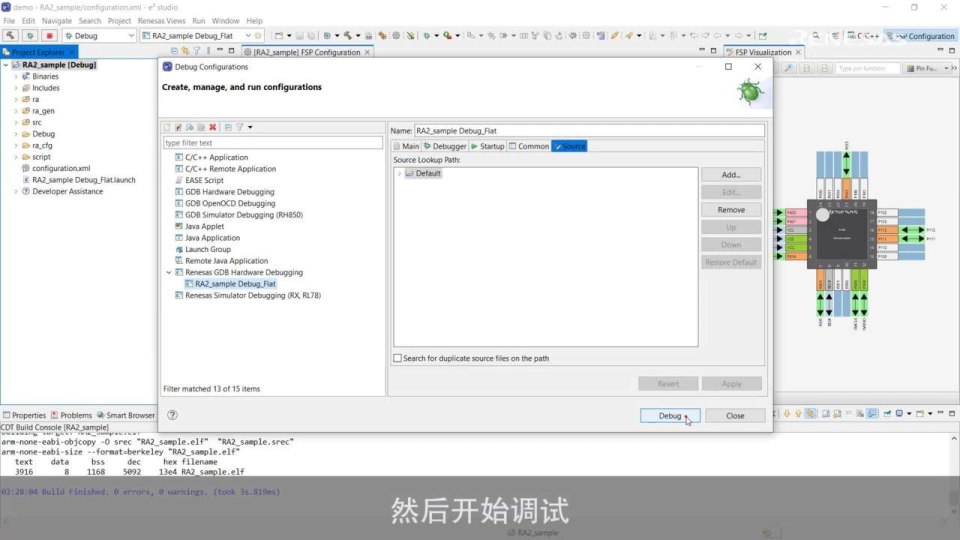Click the new-window icon in main toolbar
Image resolution: width=960 pixels, height=540 pixels.
(x=279, y=36)
